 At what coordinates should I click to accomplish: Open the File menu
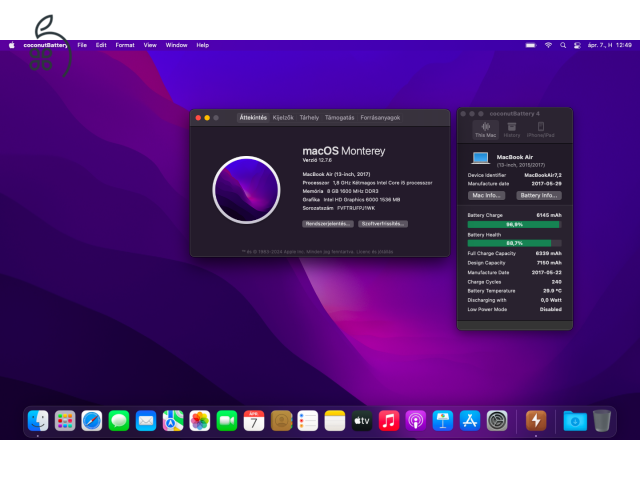(82, 45)
